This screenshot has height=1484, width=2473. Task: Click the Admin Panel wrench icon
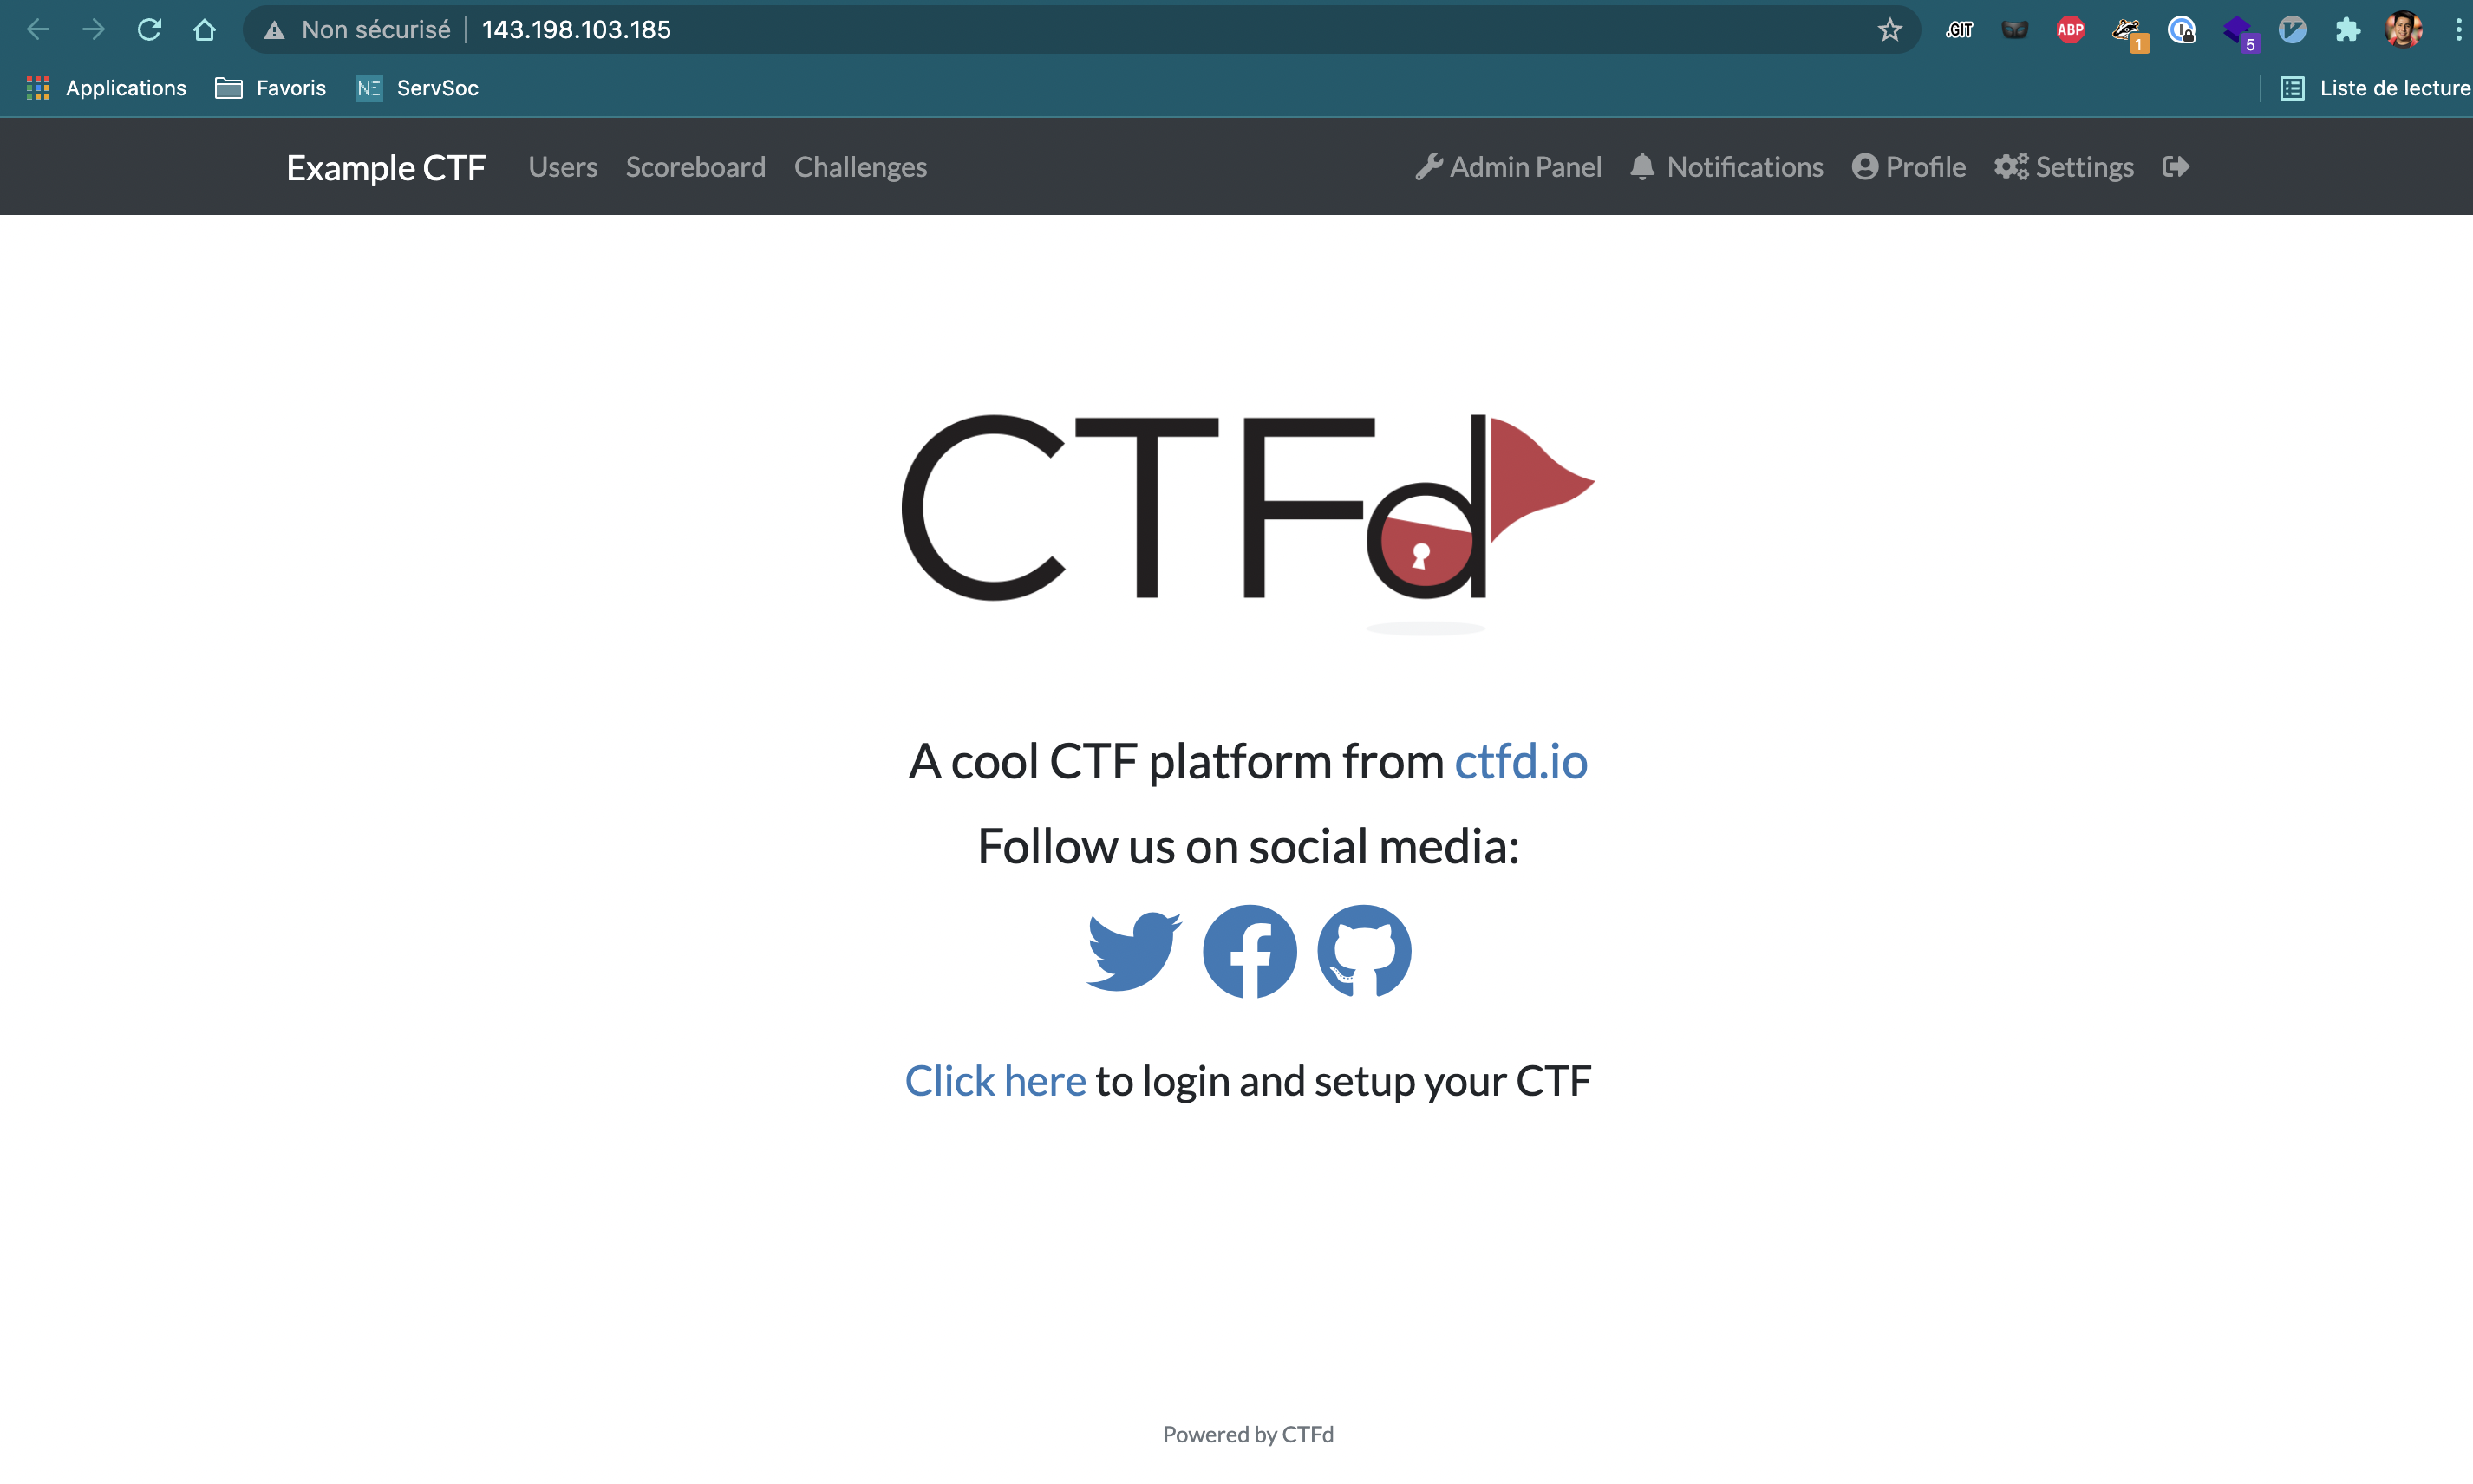pos(1429,166)
